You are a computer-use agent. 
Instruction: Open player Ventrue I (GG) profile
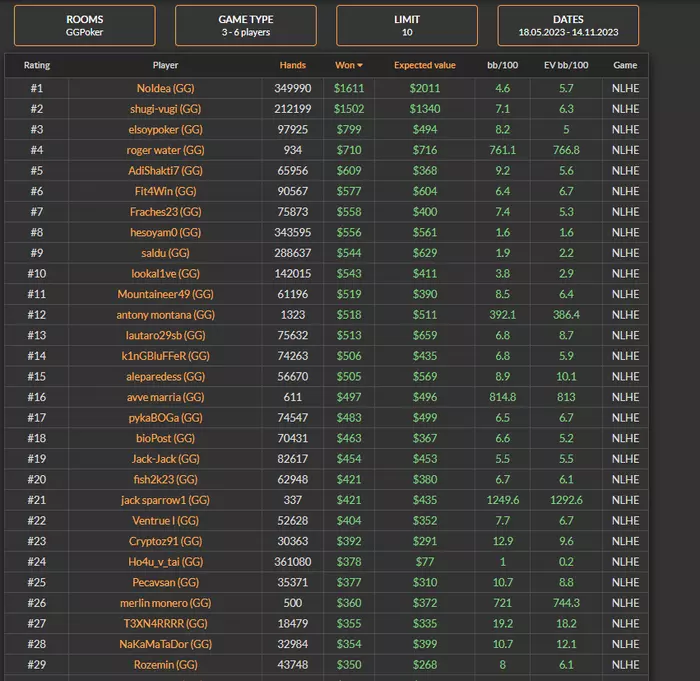(x=165, y=520)
